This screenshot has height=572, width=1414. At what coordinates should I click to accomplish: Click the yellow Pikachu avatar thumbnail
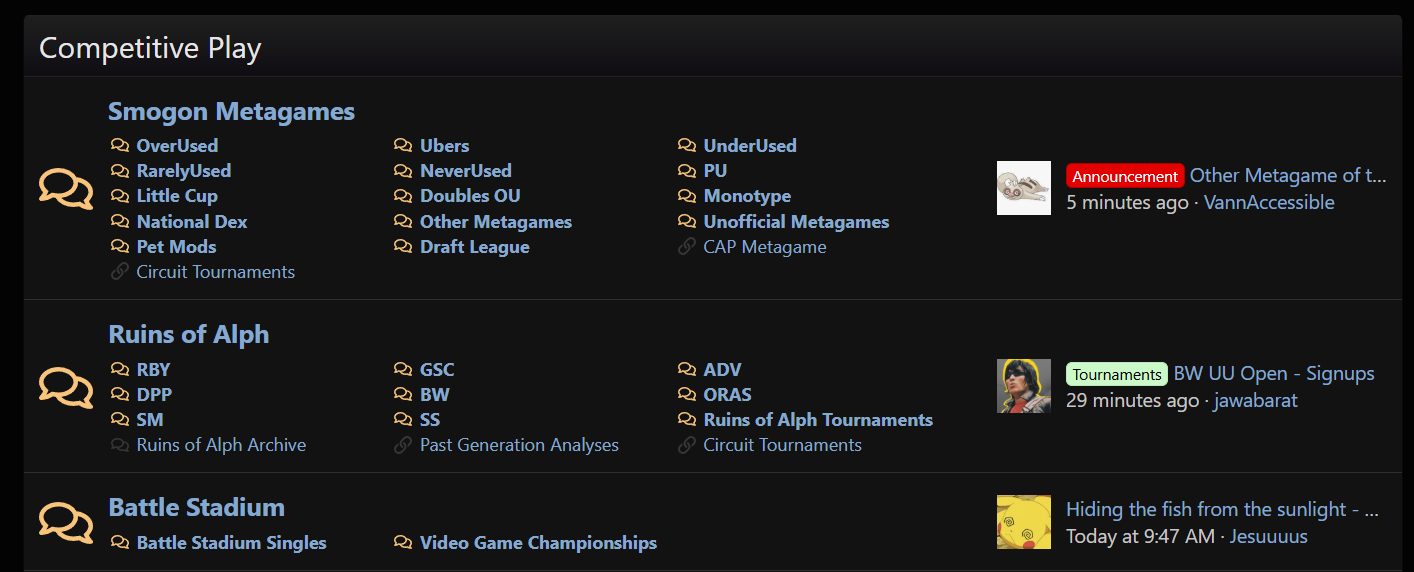pyautogui.click(x=1023, y=522)
